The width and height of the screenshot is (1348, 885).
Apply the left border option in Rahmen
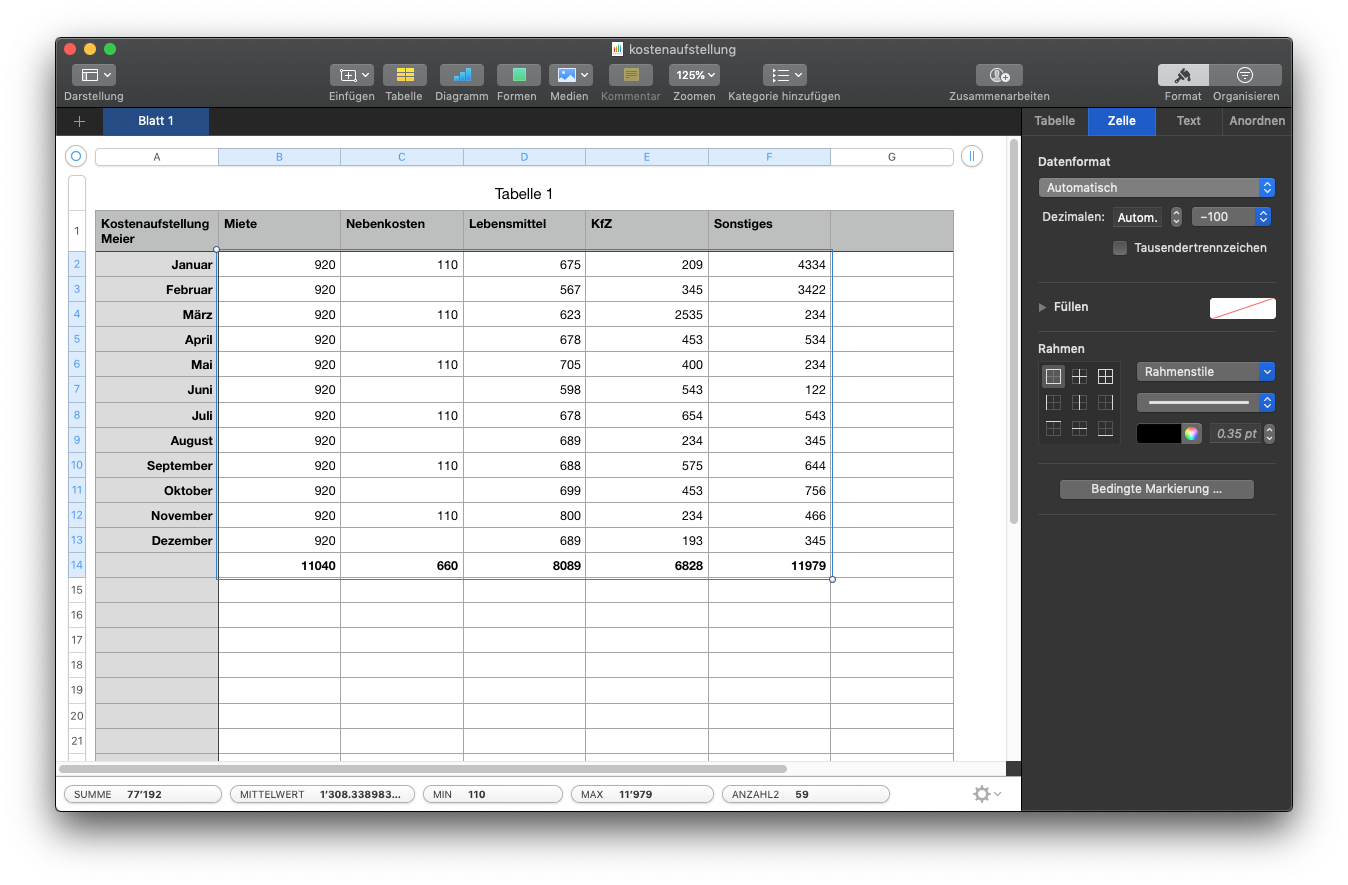point(1053,402)
